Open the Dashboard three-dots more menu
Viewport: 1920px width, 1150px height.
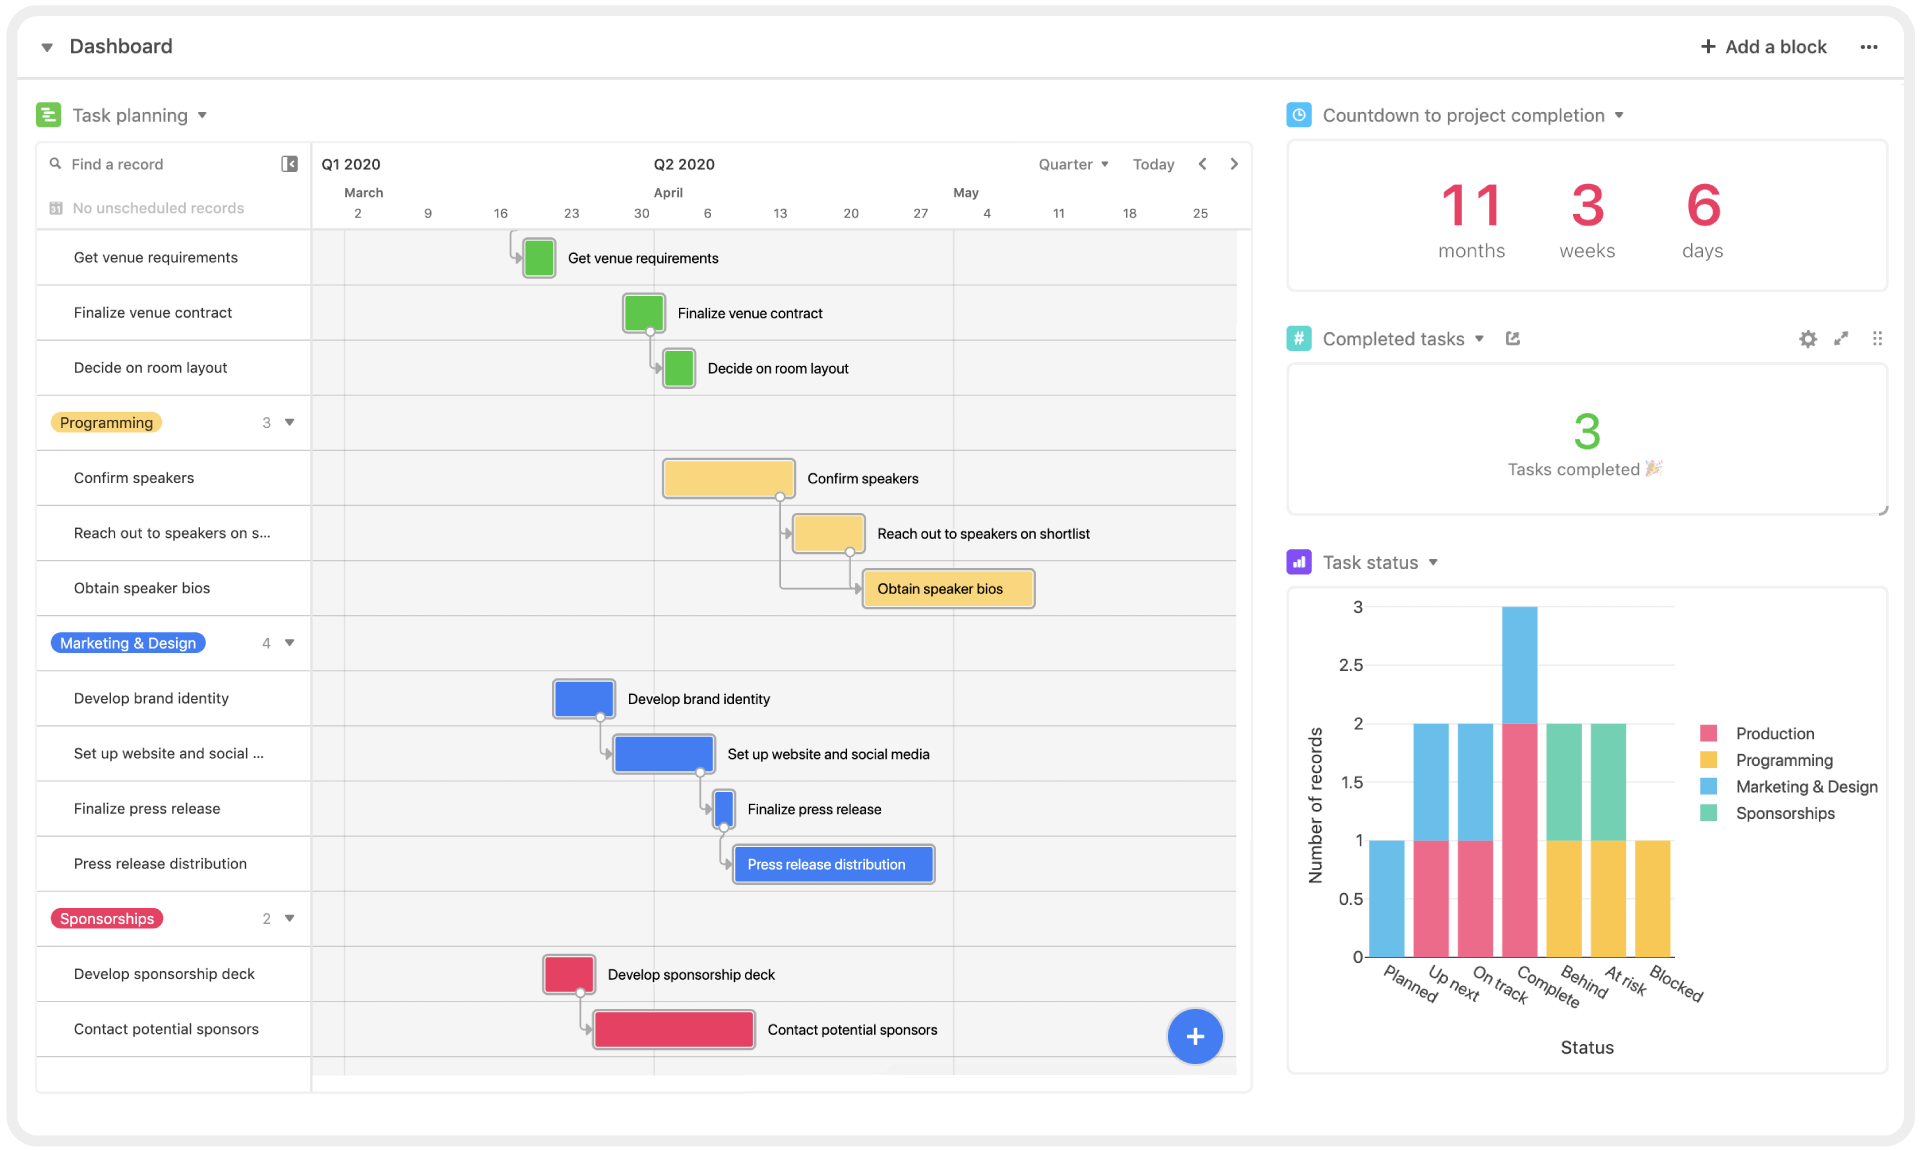(1869, 47)
